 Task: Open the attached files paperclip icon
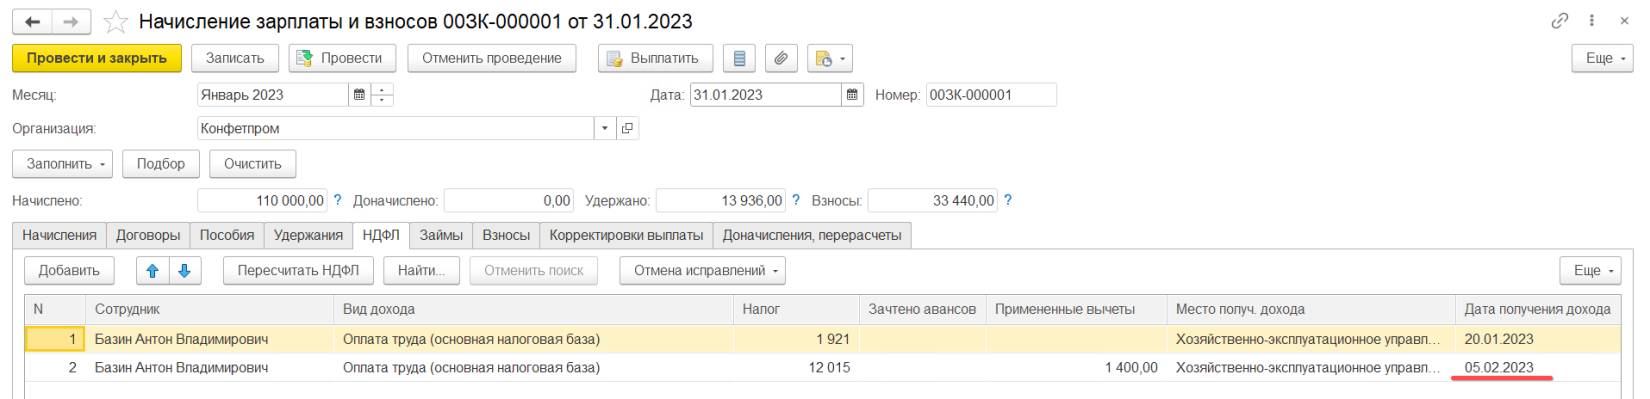(780, 58)
